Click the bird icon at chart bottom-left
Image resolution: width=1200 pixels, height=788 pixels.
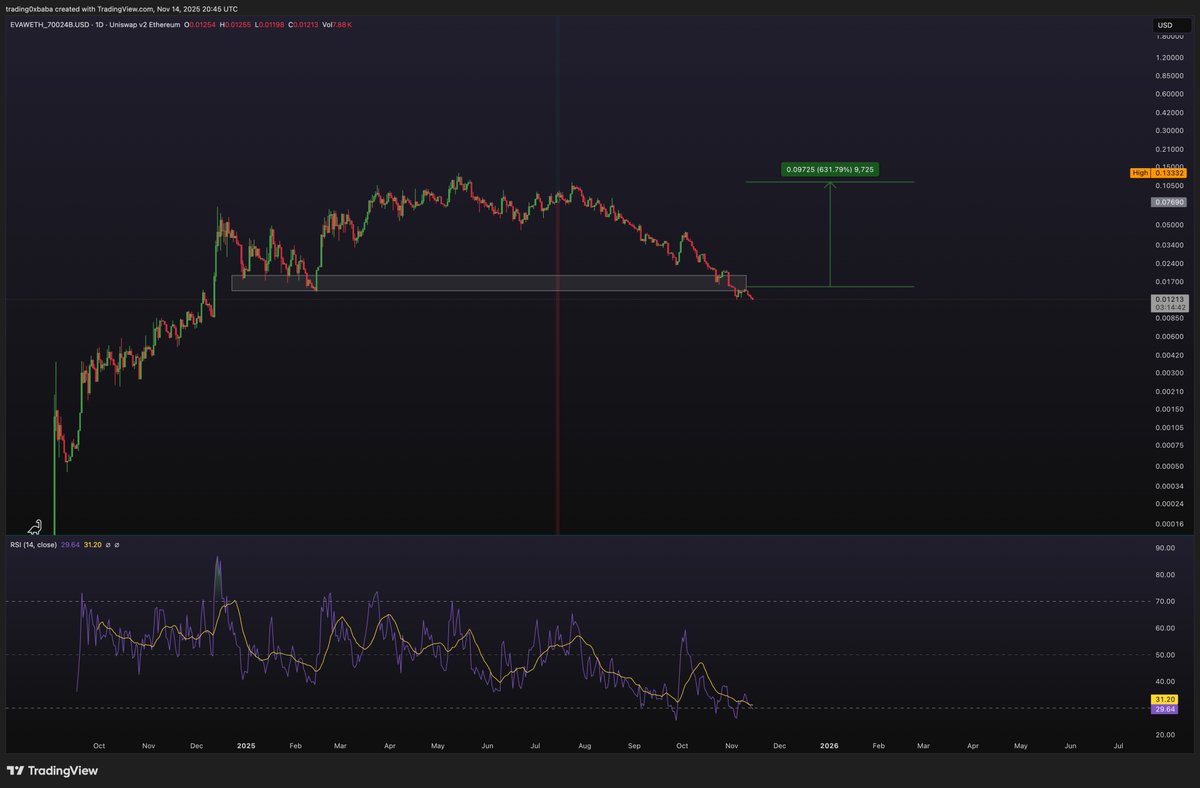point(34,527)
